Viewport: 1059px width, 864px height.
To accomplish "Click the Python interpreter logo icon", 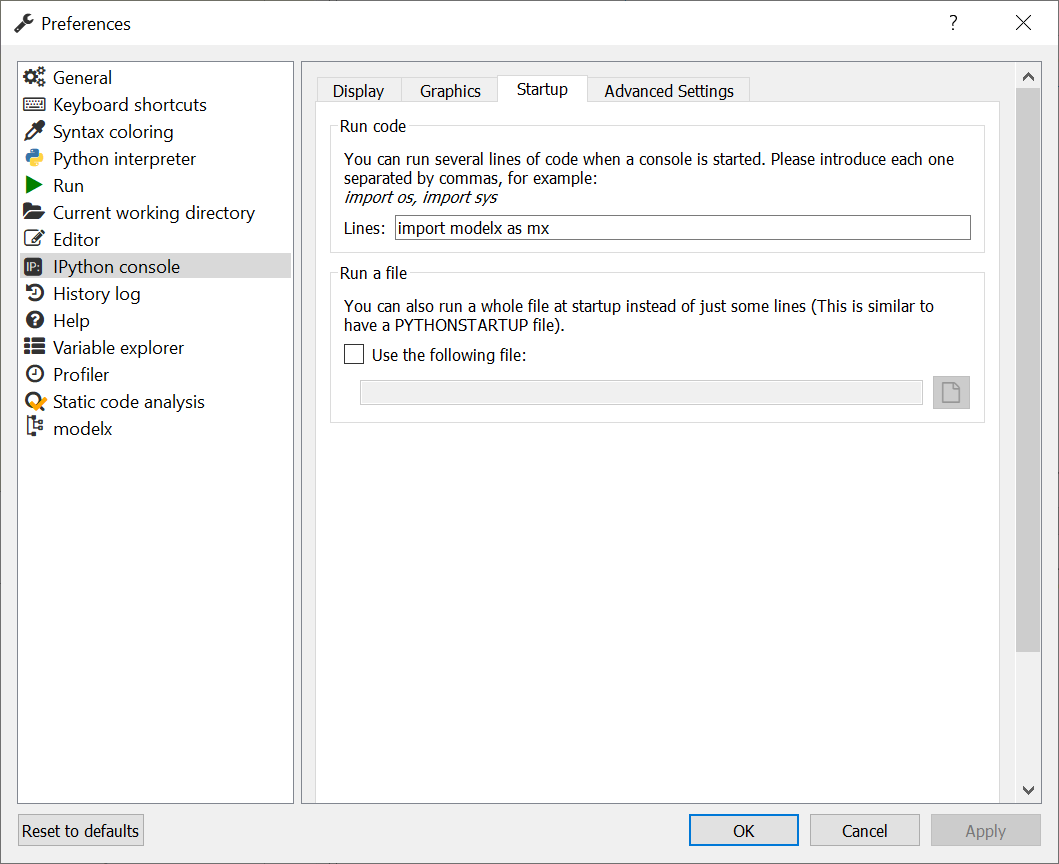I will point(35,158).
